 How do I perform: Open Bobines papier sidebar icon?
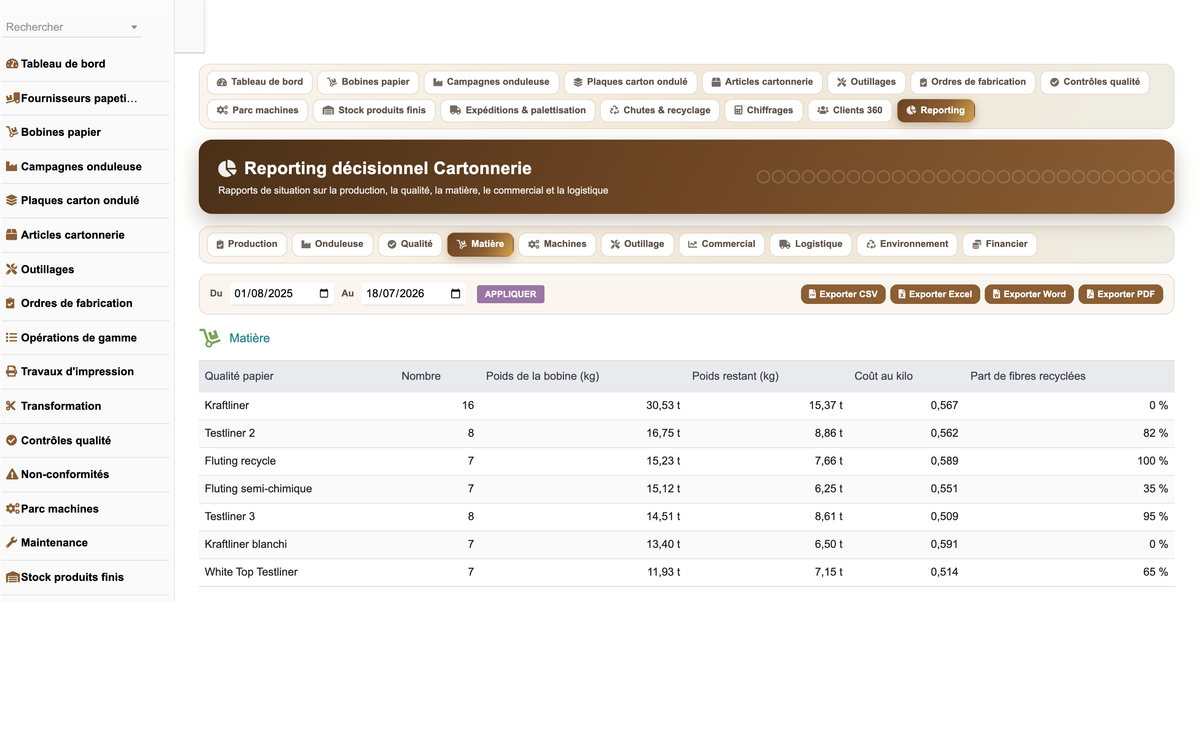(12, 132)
